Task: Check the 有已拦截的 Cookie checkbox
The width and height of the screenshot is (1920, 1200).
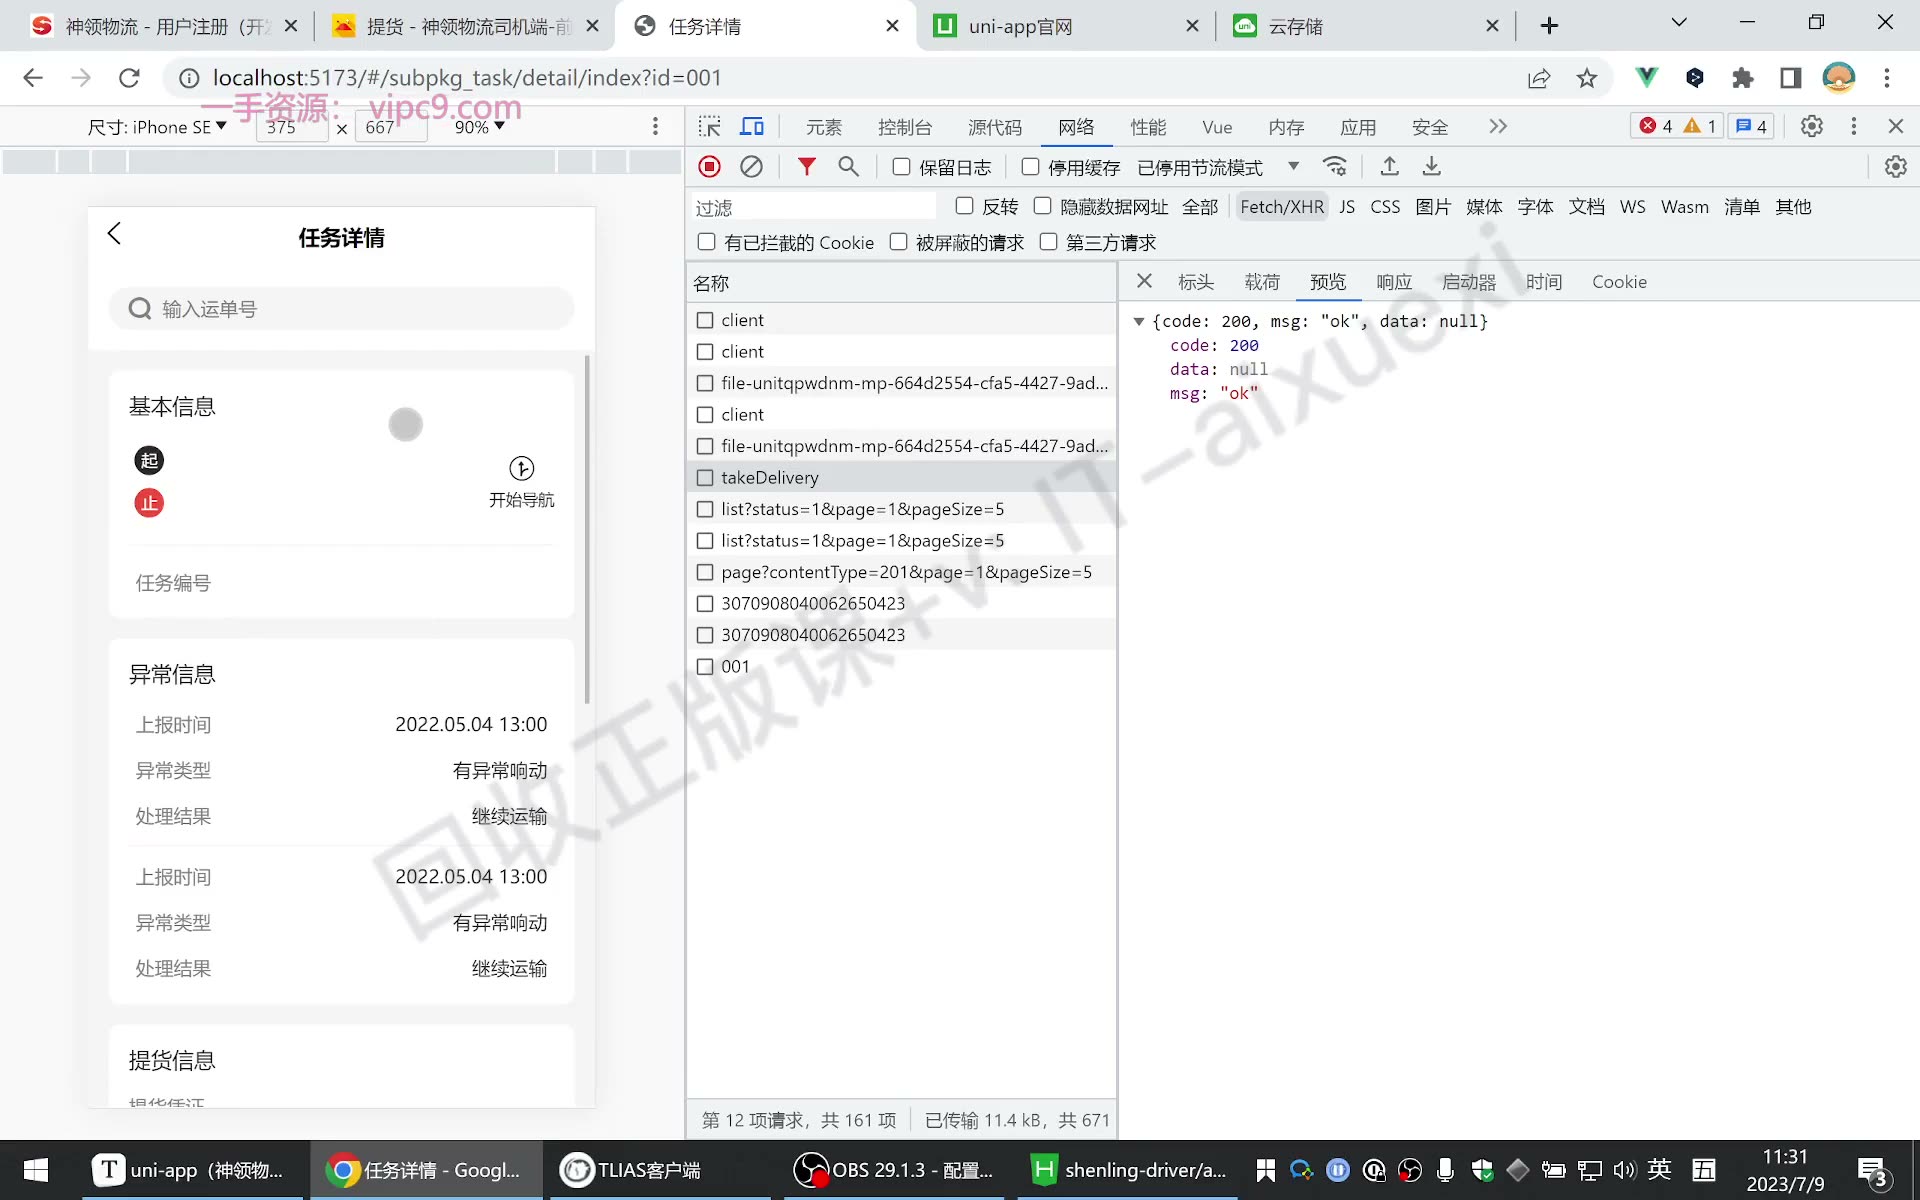Action: pos(706,242)
